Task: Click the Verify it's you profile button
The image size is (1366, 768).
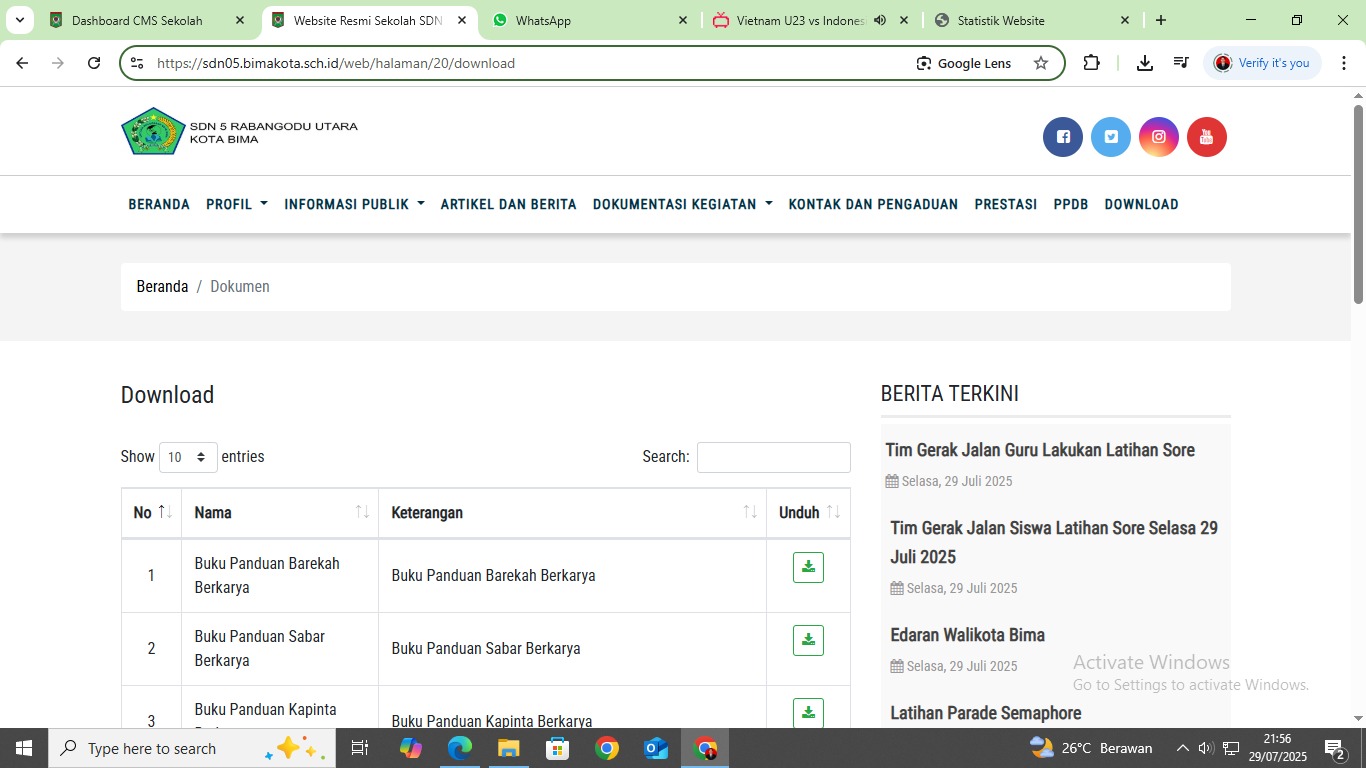Action: (1263, 63)
